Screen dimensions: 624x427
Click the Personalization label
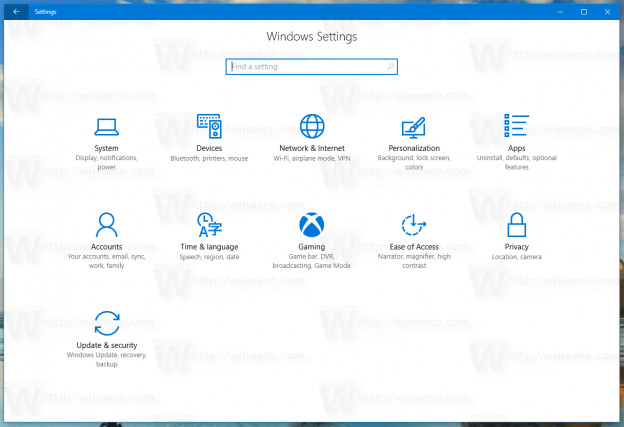click(414, 148)
